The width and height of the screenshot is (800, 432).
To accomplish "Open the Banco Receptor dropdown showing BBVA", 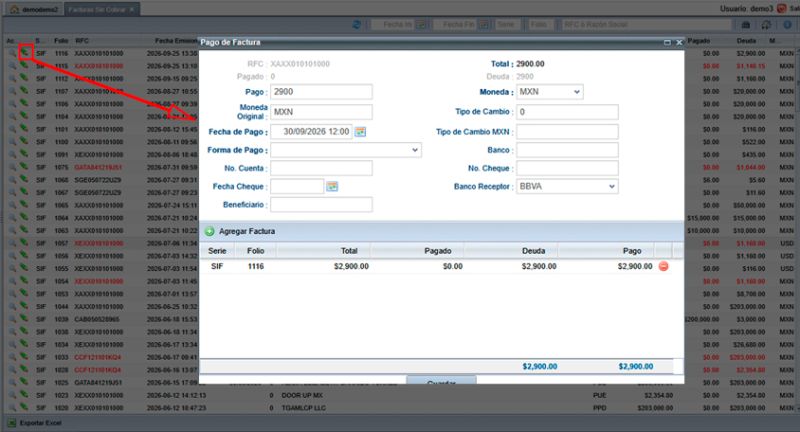I will (x=612, y=187).
